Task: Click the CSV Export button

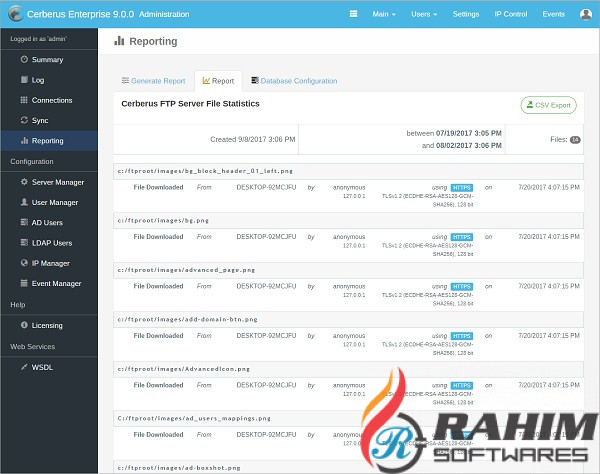Action: coord(548,104)
